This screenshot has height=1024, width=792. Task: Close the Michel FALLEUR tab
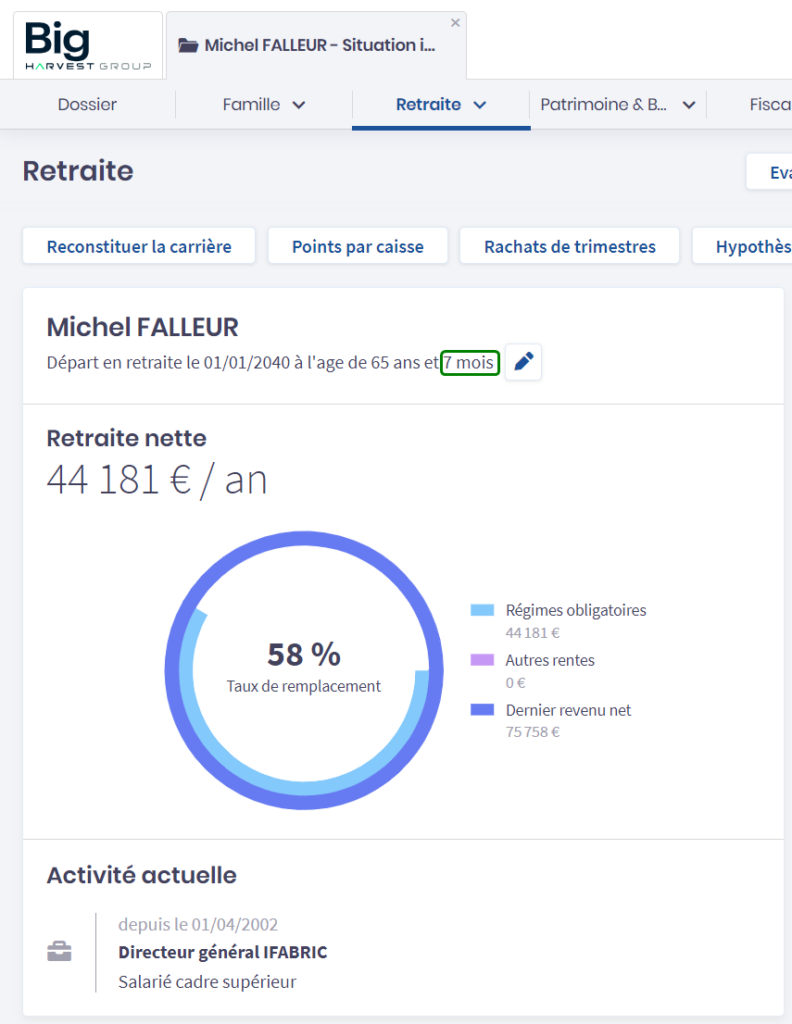click(455, 22)
